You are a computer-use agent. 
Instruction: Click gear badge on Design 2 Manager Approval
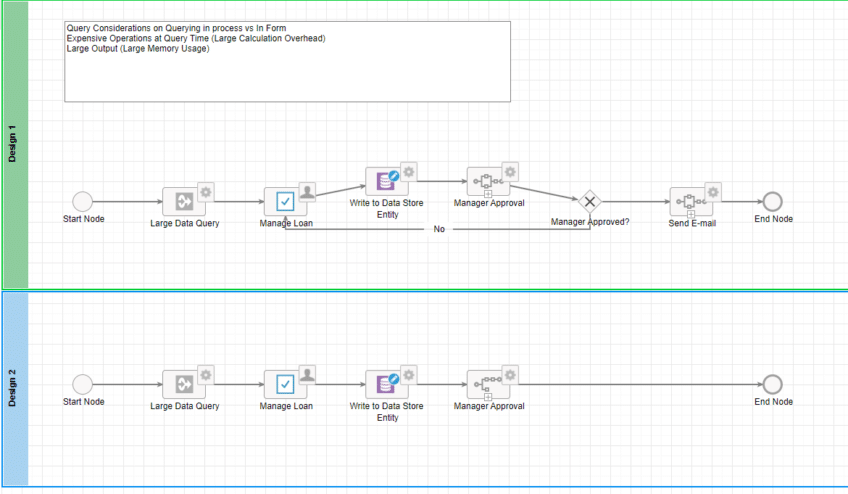(510, 375)
